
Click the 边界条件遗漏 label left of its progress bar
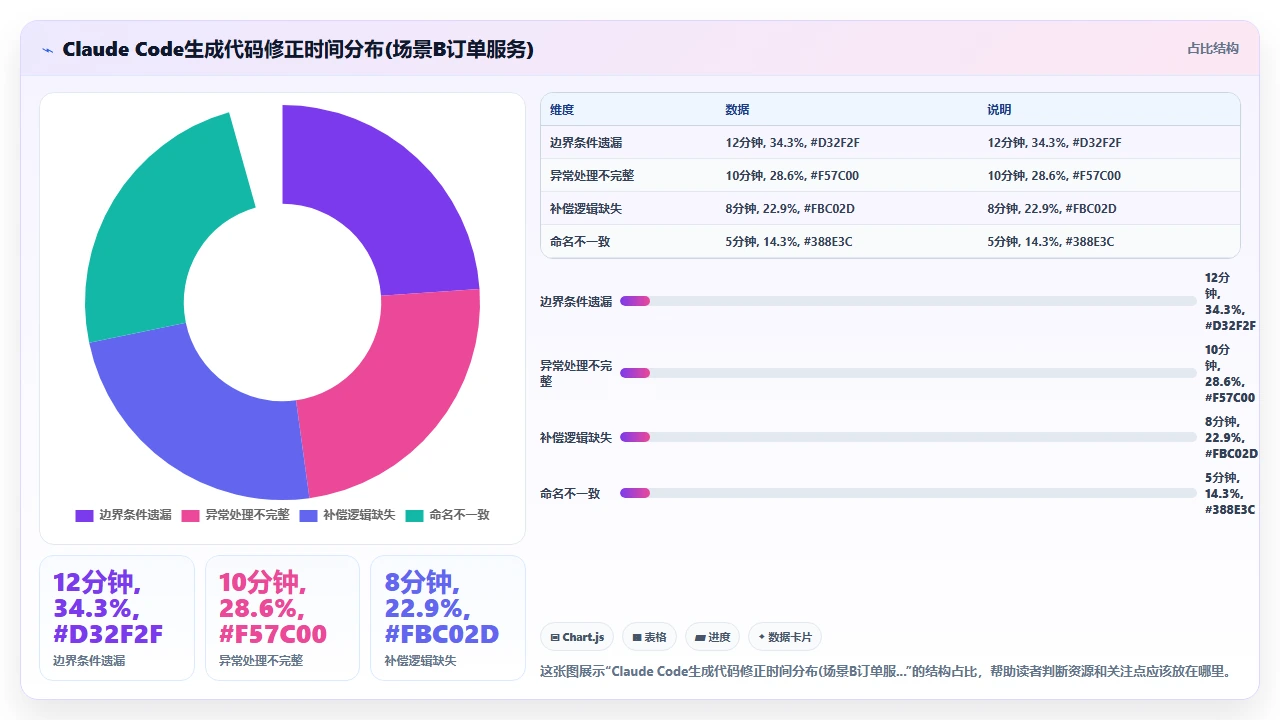click(x=576, y=301)
